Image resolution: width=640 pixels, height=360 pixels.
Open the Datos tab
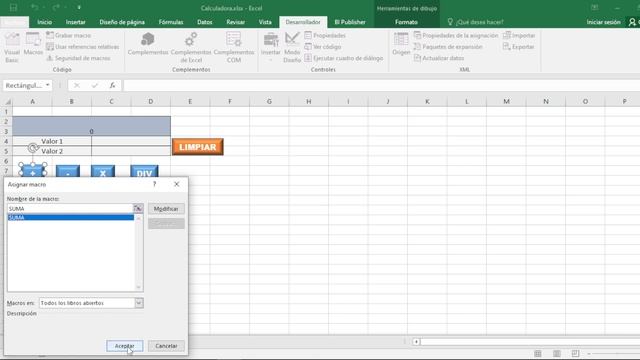204,22
